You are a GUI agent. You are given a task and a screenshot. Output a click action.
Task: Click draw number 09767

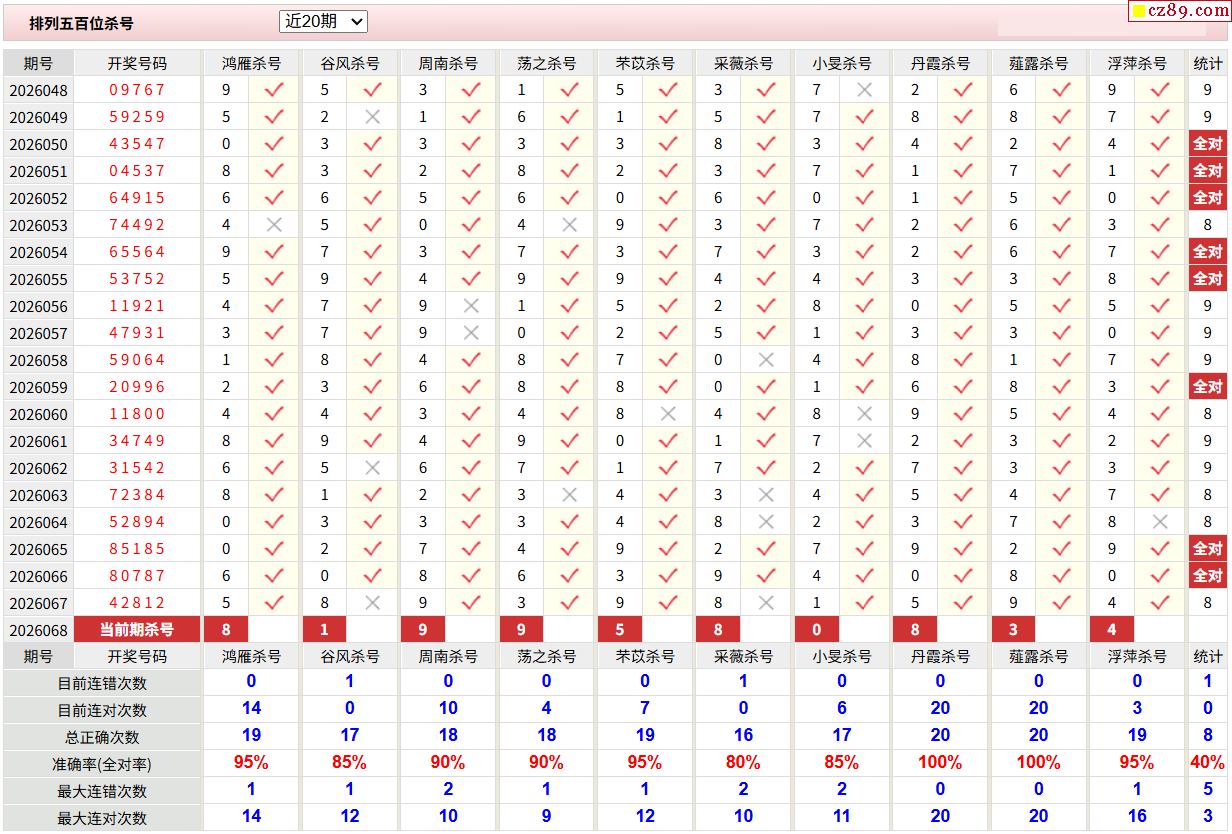coord(137,89)
